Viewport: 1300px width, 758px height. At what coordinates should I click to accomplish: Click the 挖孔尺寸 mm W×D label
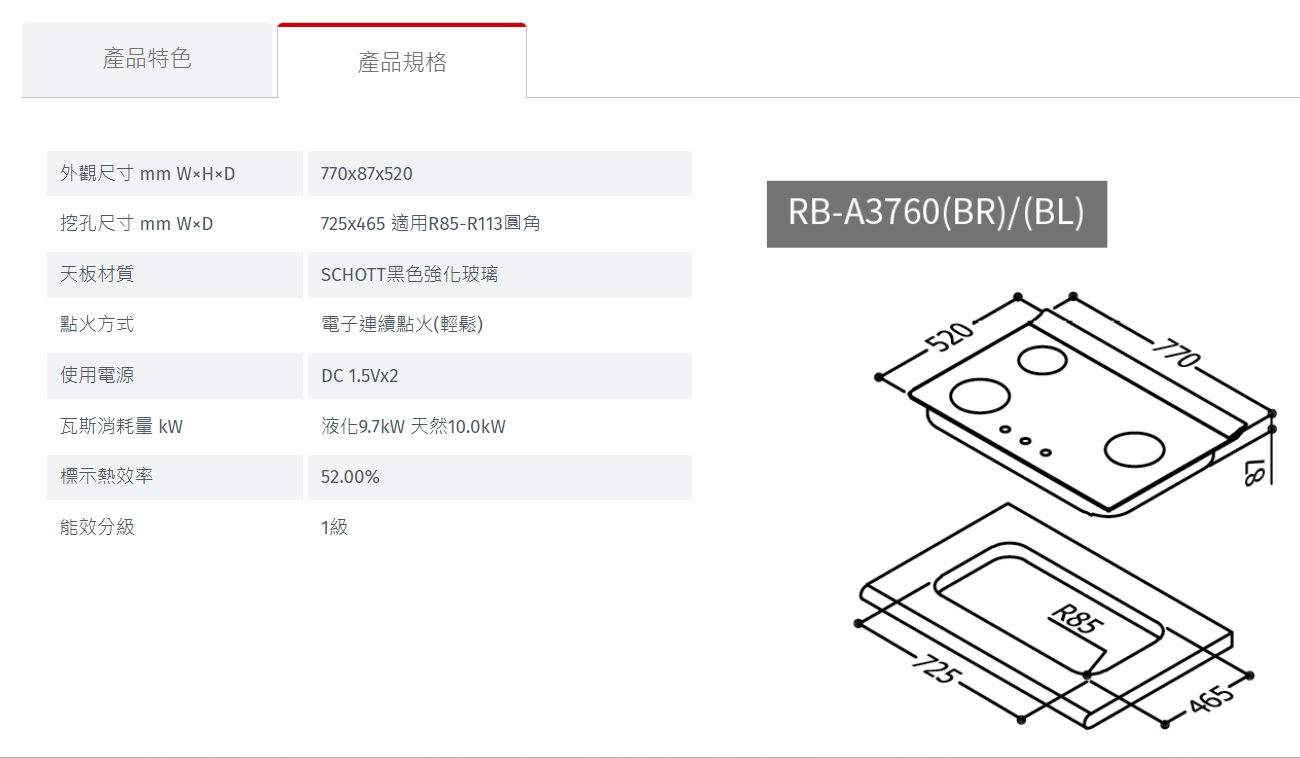137,224
